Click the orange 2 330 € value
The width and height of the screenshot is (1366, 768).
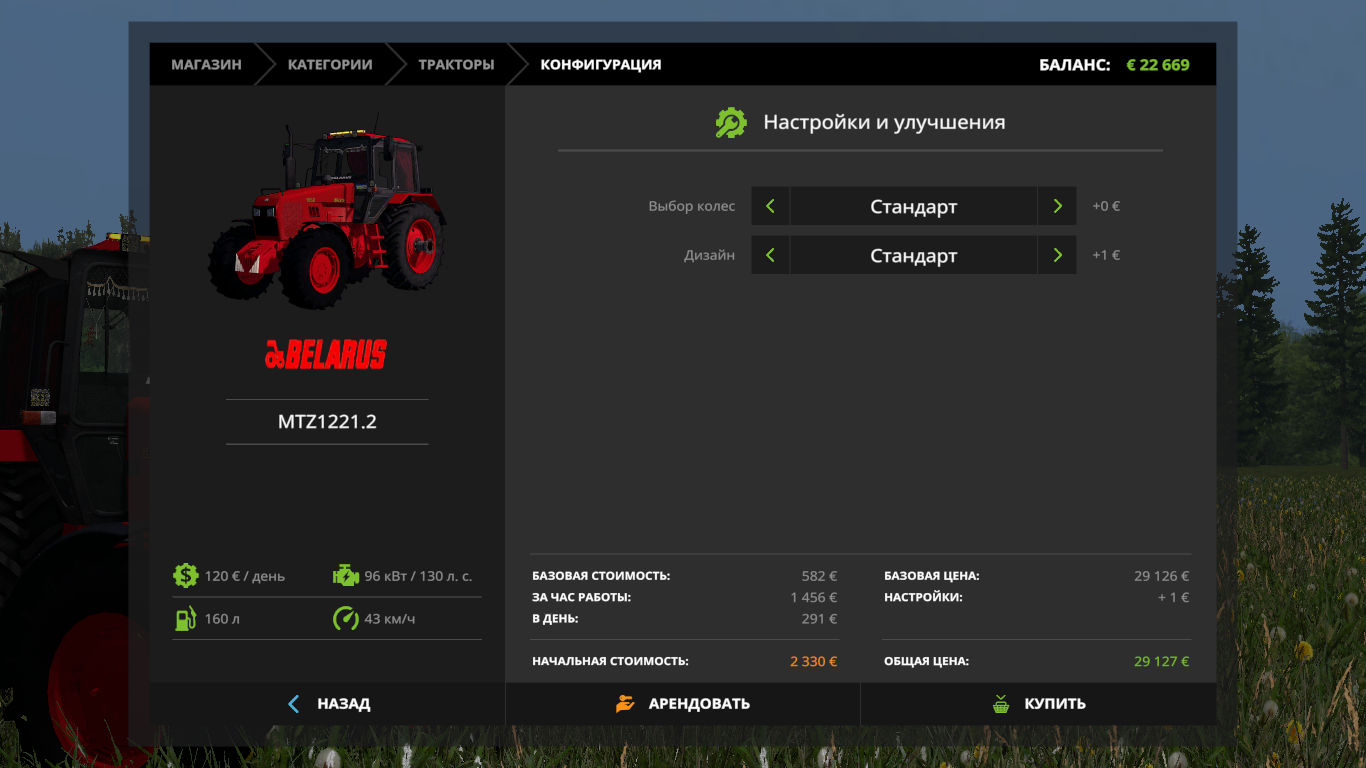point(814,661)
